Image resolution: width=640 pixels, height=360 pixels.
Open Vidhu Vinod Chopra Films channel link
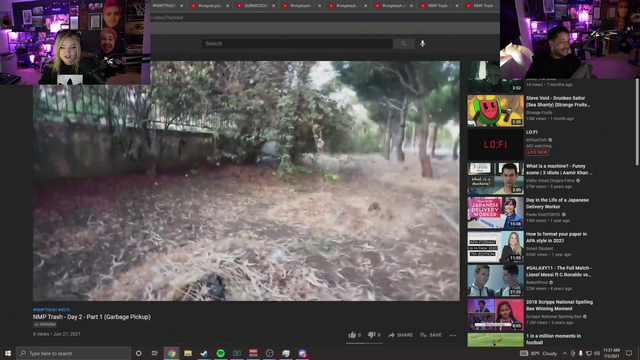(x=550, y=180)
